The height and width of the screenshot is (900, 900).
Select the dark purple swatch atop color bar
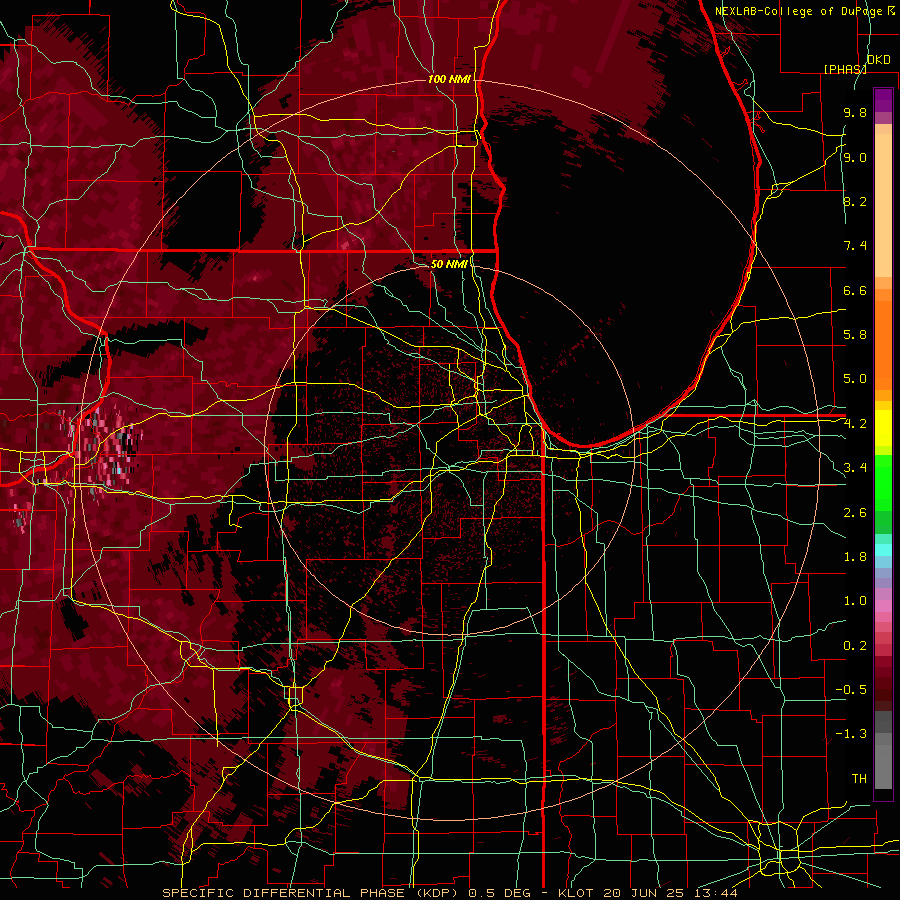coord(883,100)
